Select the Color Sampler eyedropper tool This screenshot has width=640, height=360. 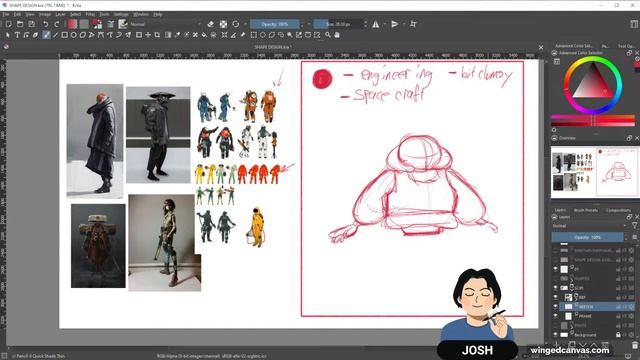click(177, 35)
